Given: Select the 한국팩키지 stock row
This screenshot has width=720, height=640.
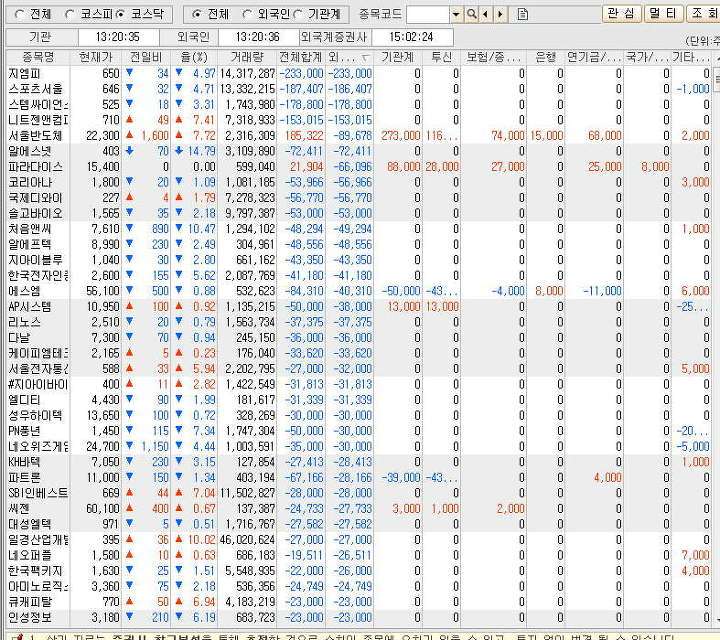Looking at the screenshot, I should [x=358, y=571].
